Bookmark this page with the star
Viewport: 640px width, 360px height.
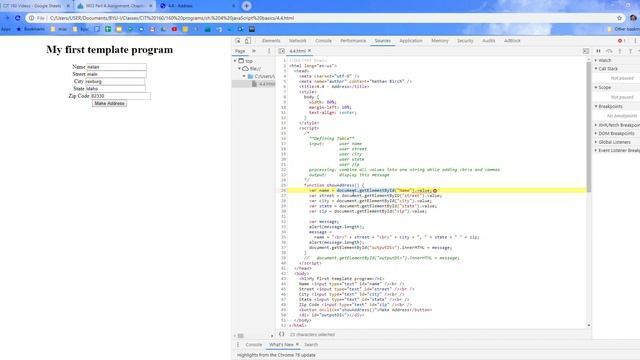coord(620,18)
